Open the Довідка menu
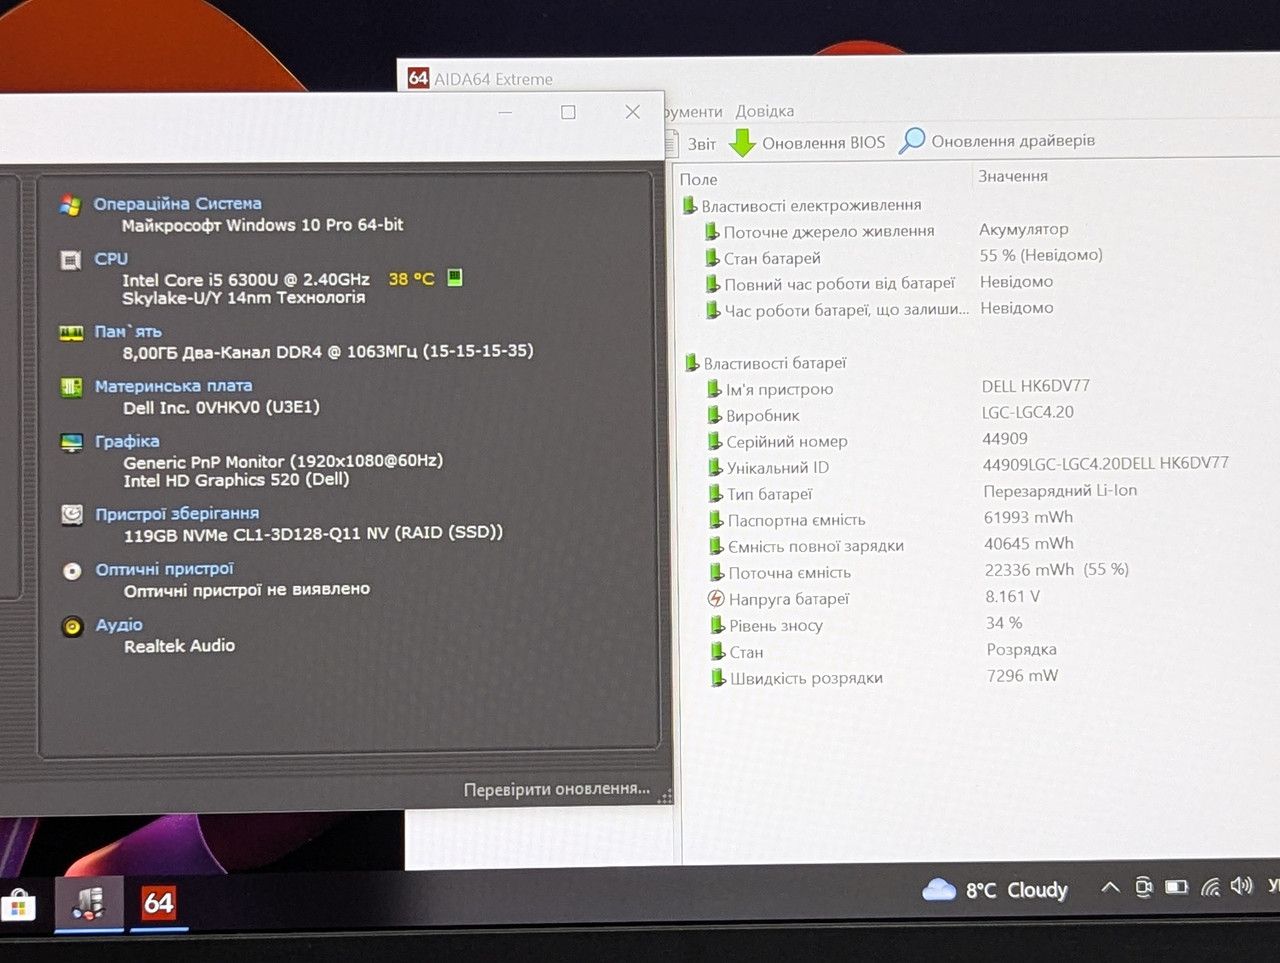The image size is (1280, 963). pos(764,111)
